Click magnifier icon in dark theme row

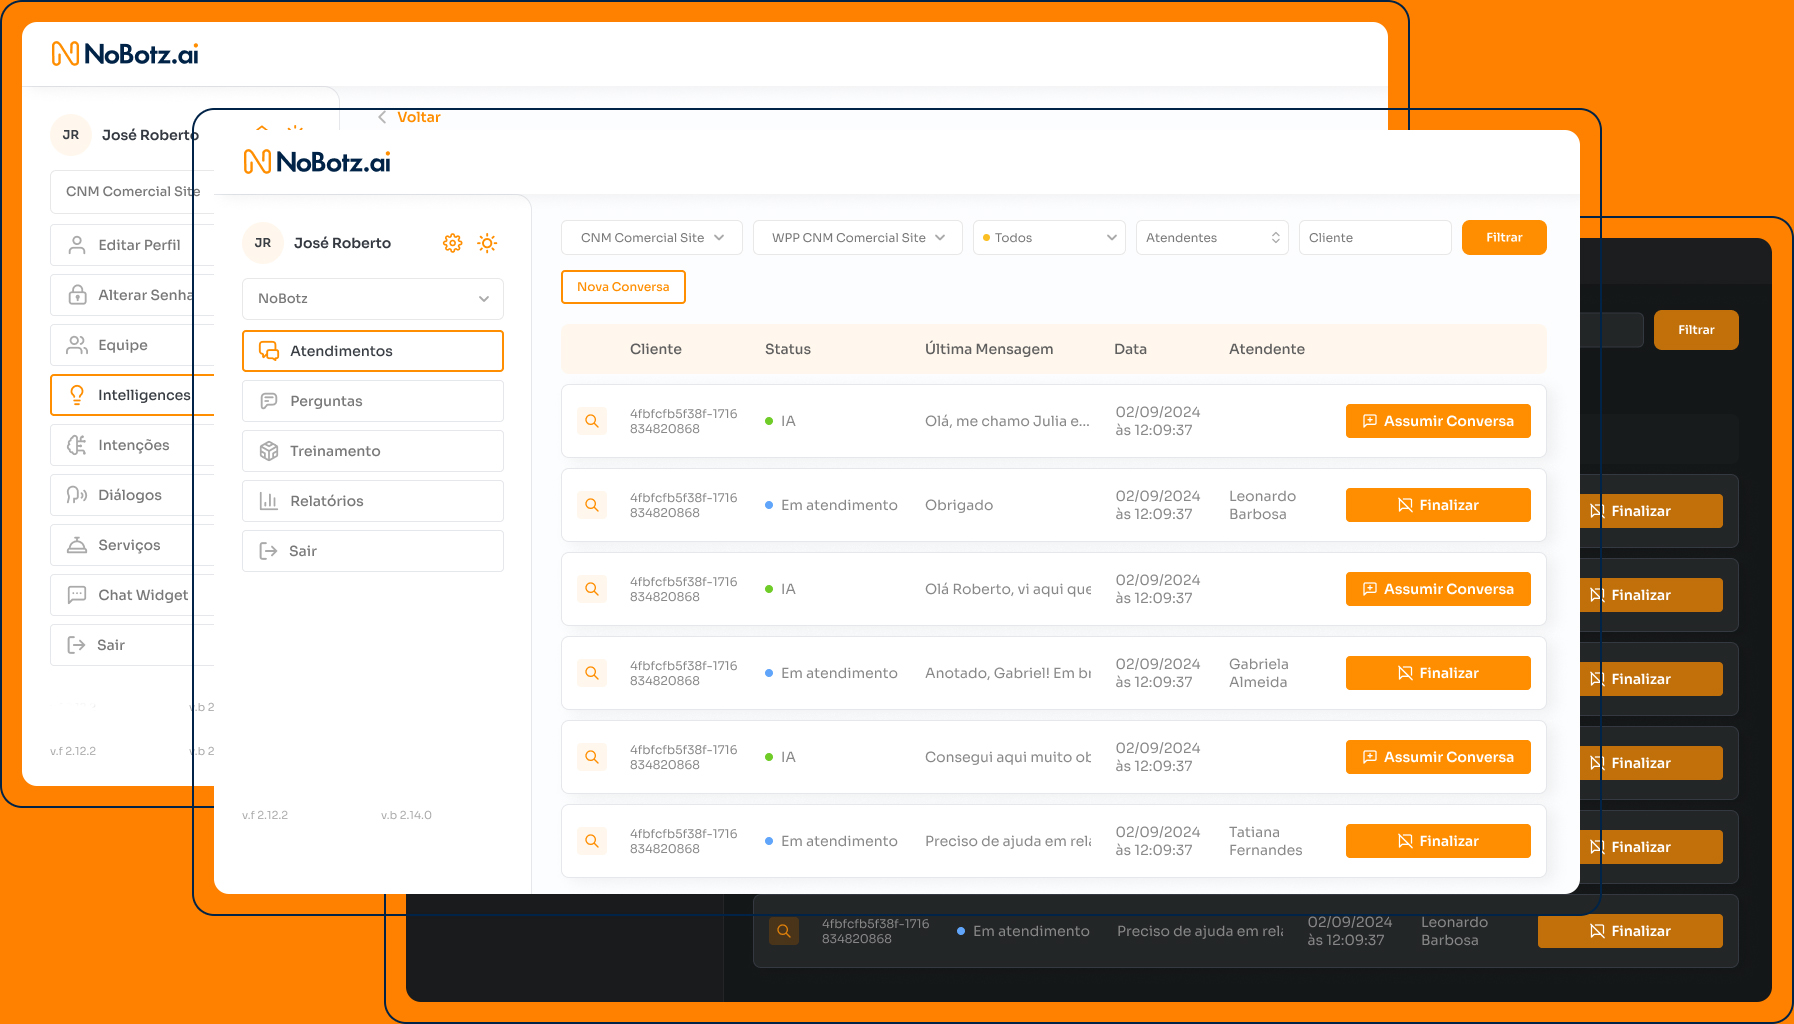784,931
